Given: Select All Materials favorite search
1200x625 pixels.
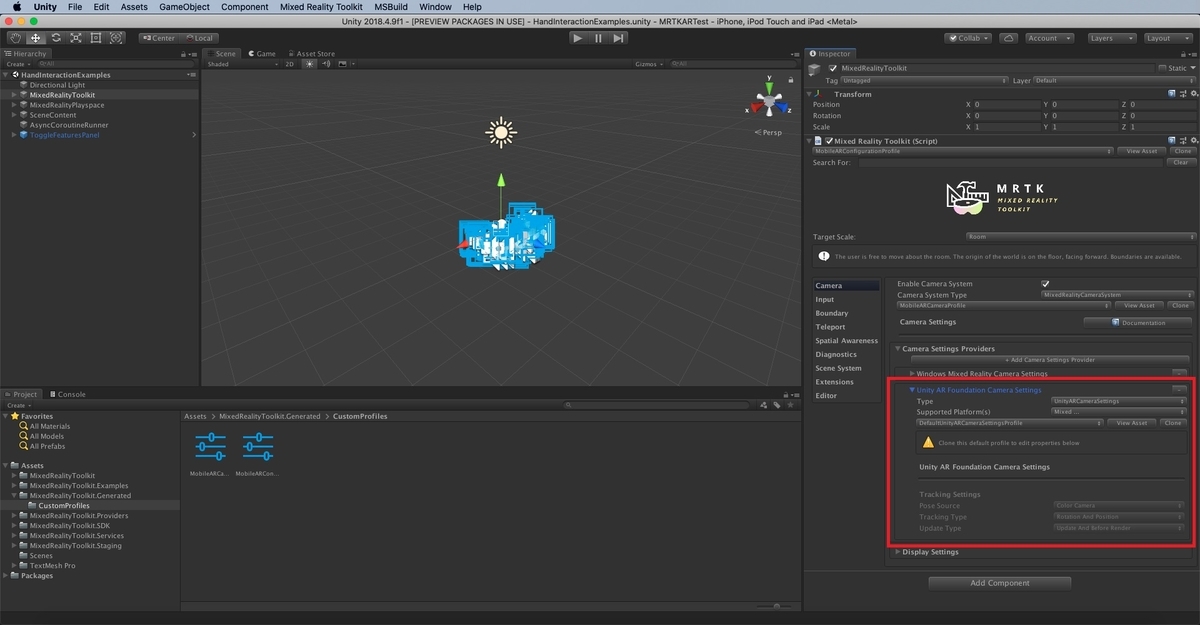Looking at the screenshot, I should [49, 426].
